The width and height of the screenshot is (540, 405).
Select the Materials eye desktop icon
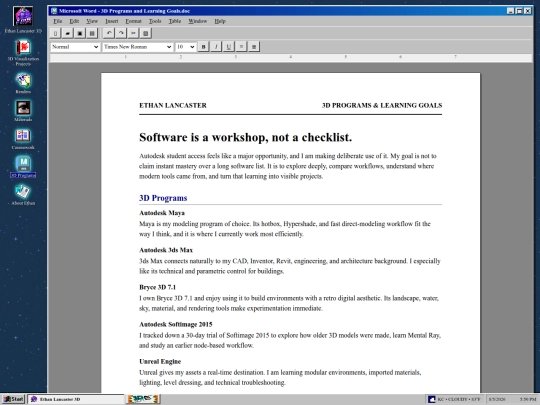click(x=23, y=111)
